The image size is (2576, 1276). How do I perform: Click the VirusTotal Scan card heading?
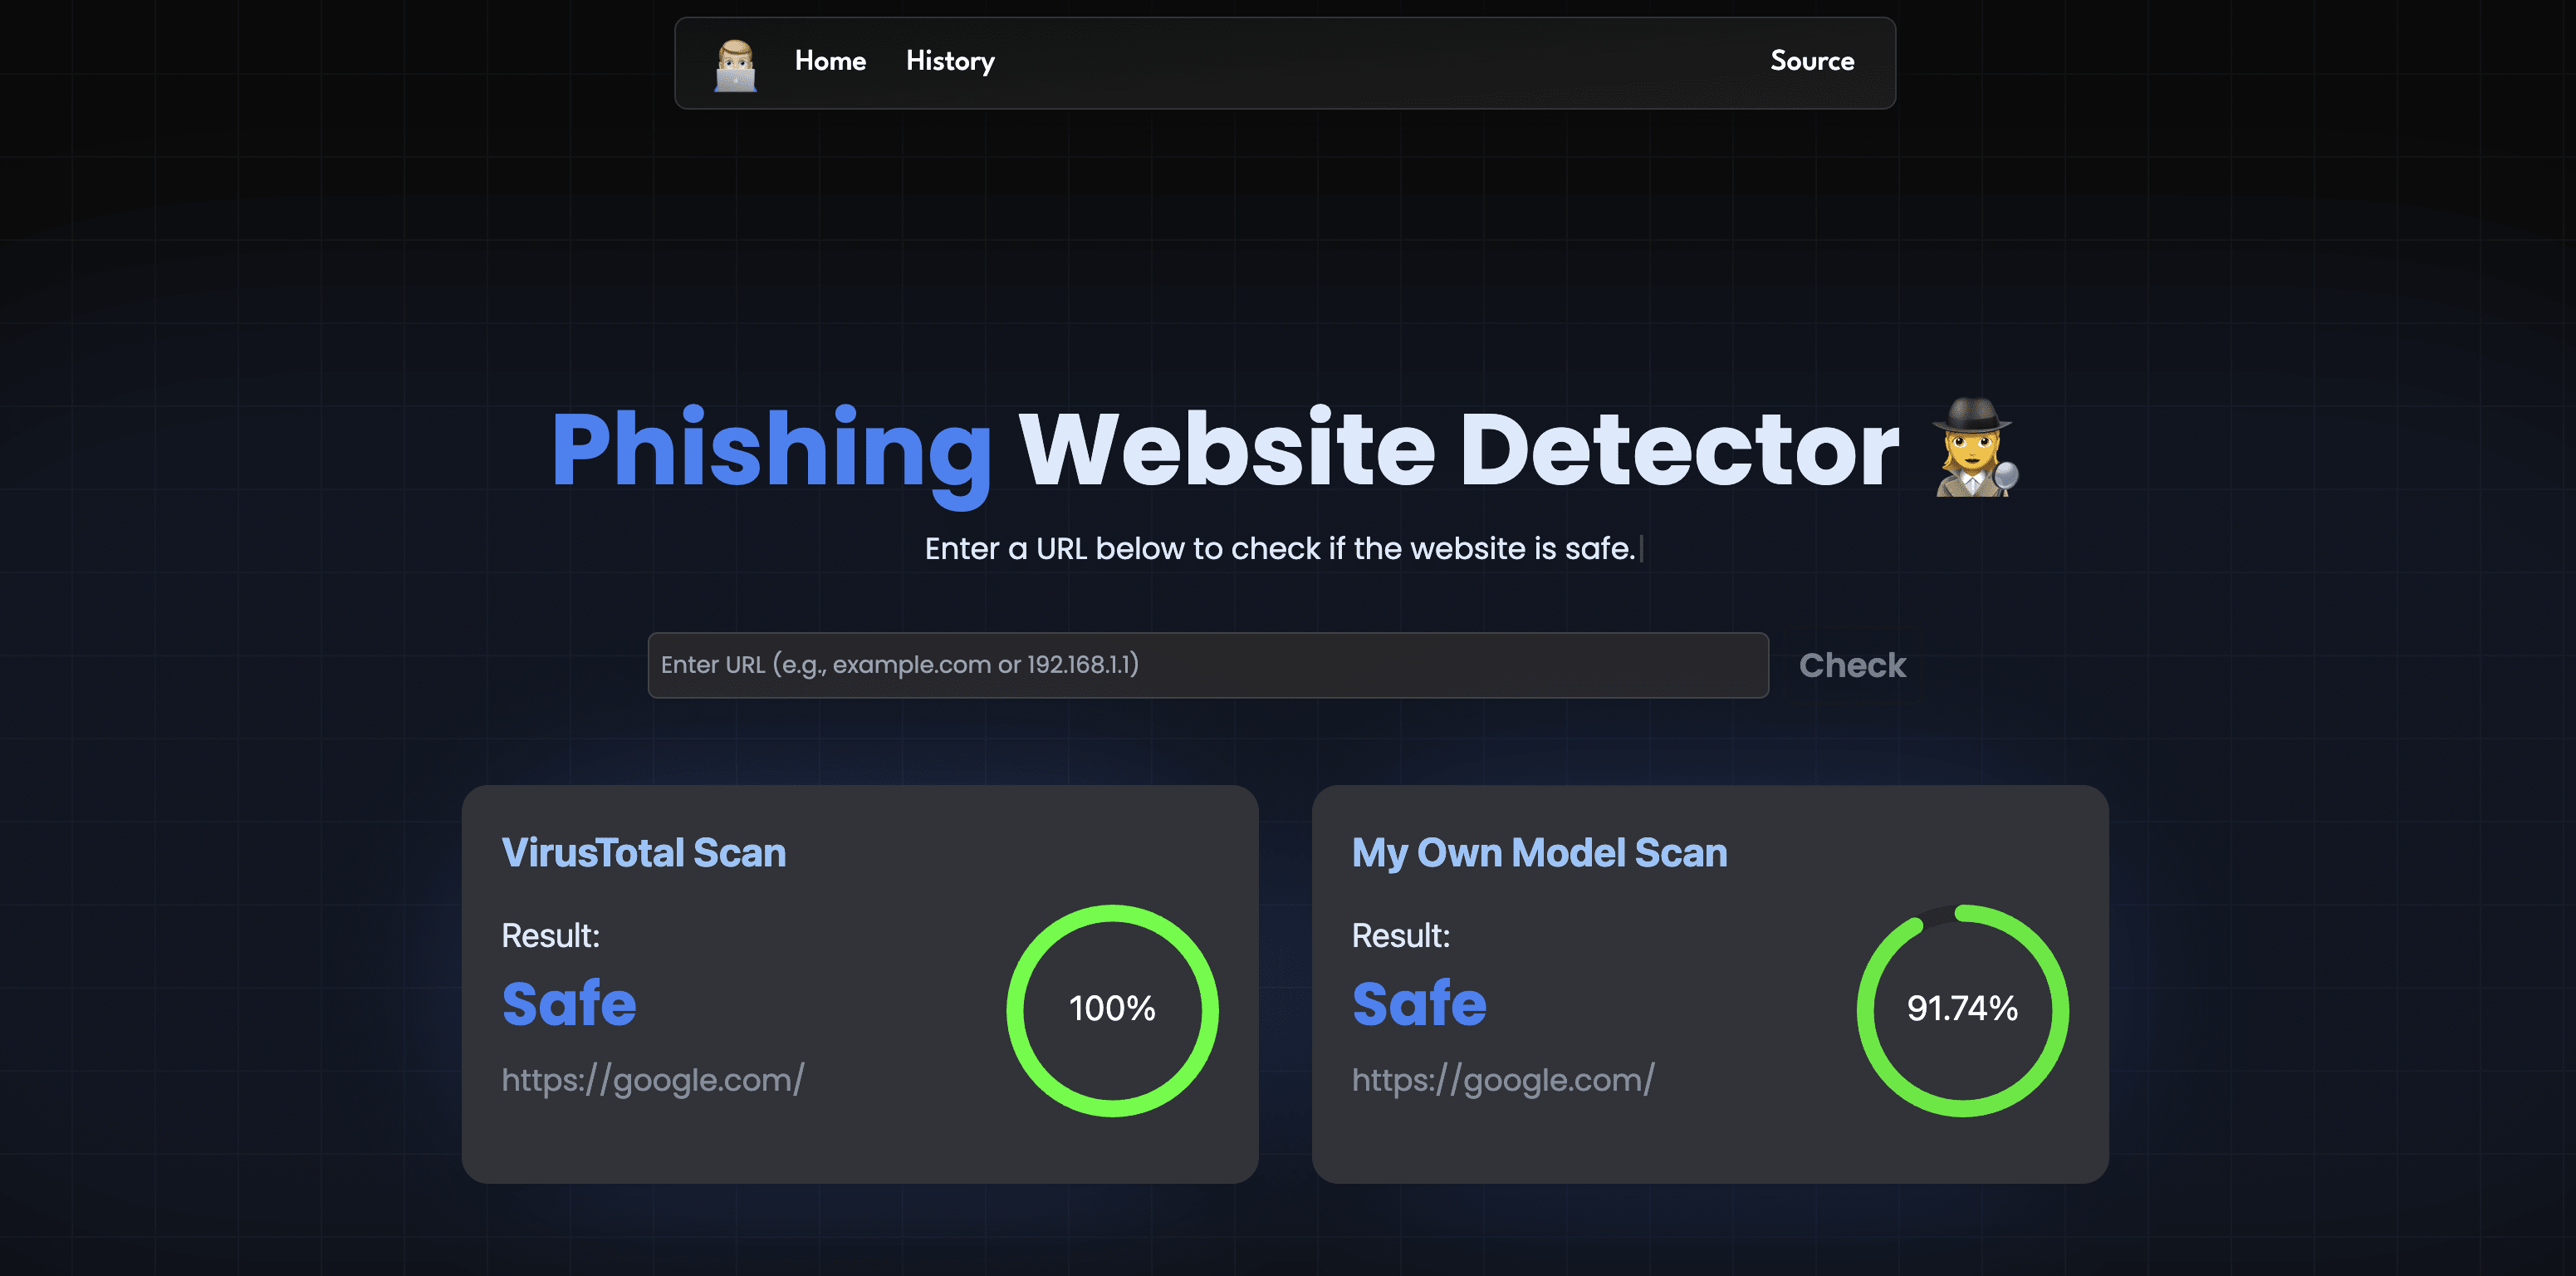tap(643, 853)
